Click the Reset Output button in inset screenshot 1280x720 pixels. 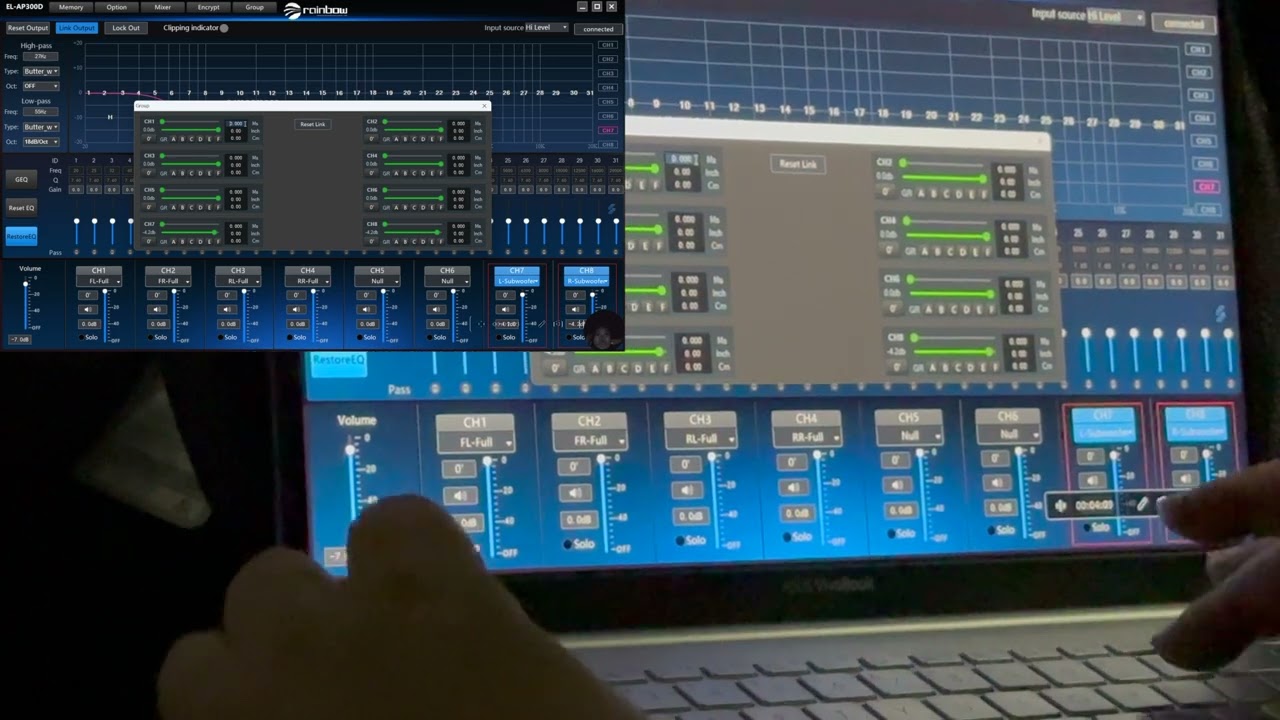(x=28, y=28)
